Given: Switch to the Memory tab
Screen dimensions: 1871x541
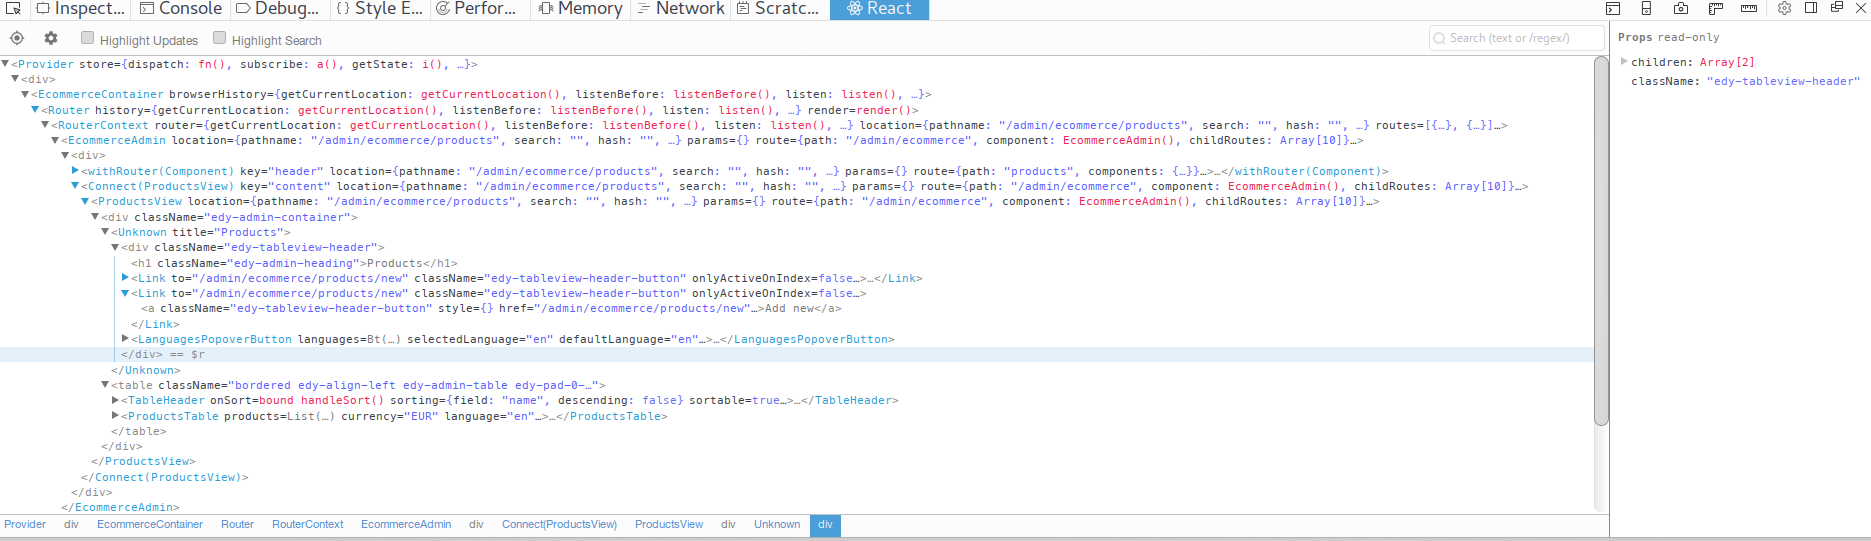Looking at the screenshot, I should (580, 9).
